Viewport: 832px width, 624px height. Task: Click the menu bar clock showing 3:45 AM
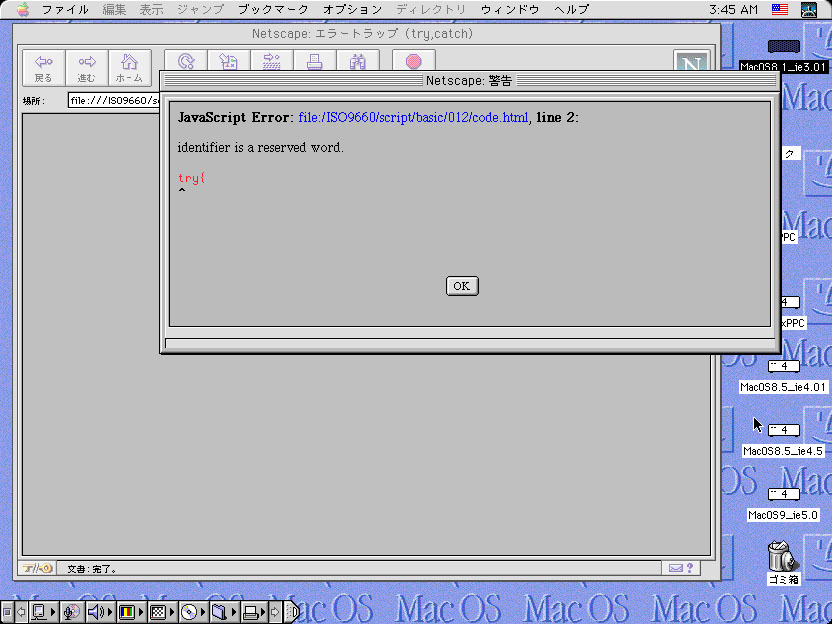pyautogui.click(x=733, y=10)
